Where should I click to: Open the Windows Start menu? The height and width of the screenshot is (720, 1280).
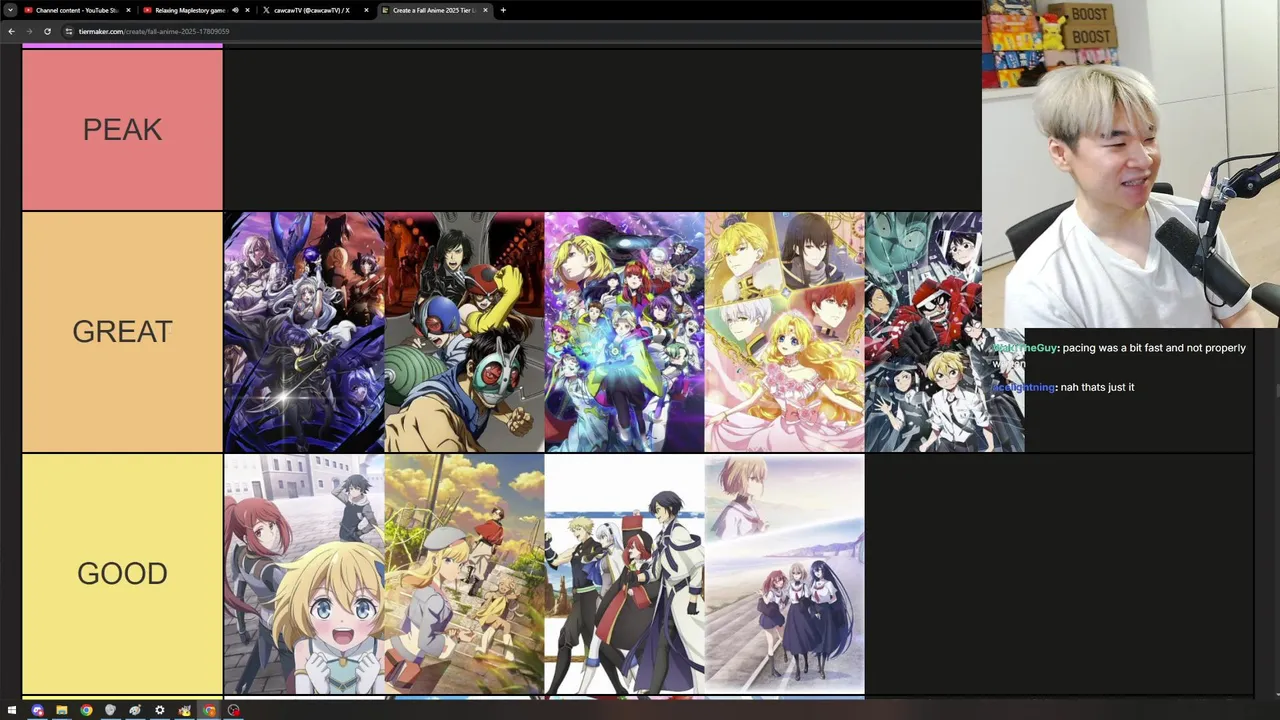[12, 710]
